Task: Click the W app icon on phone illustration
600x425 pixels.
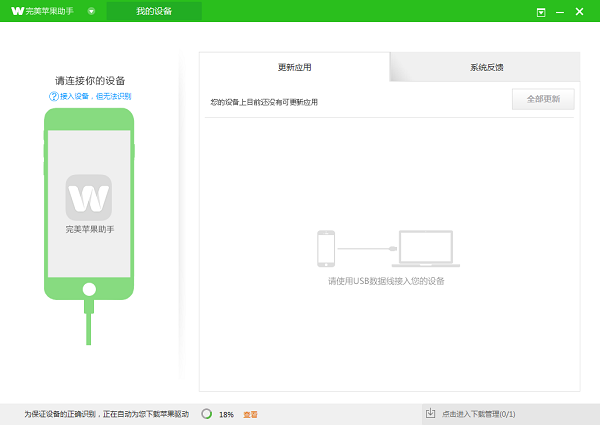Action: click(x=89, y=198)
